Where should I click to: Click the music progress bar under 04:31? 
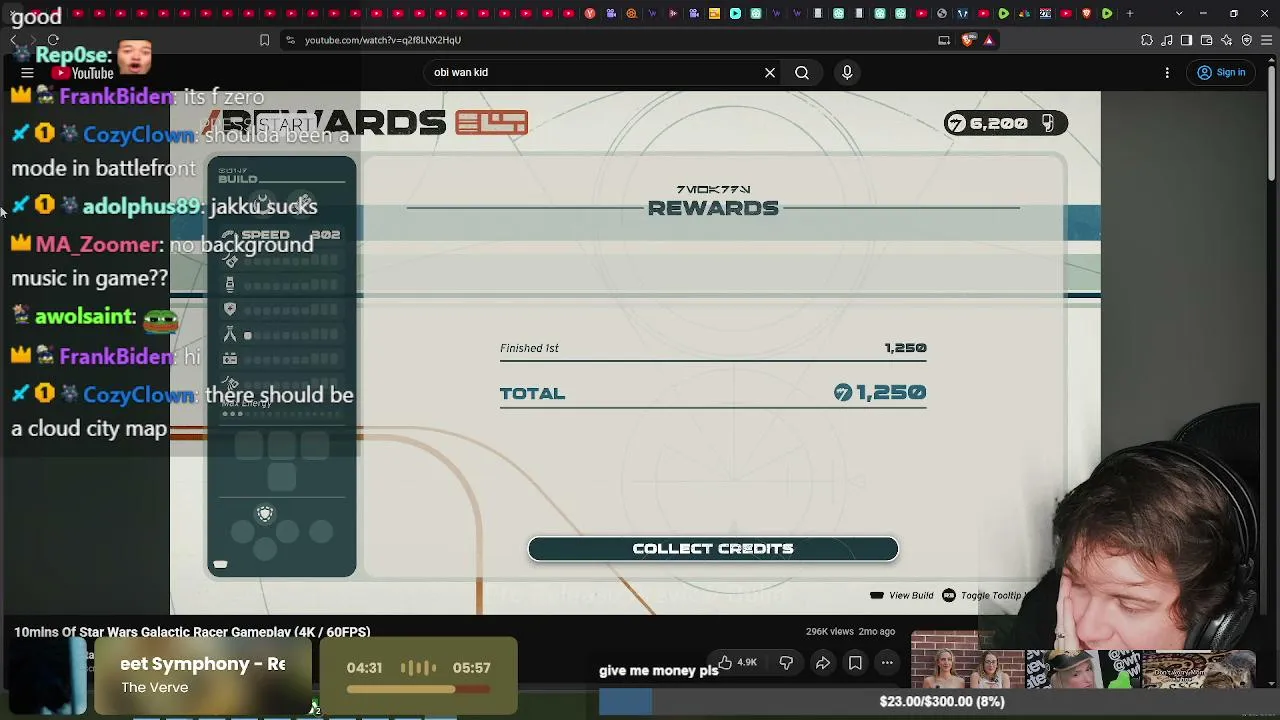(x=419, y=689)
